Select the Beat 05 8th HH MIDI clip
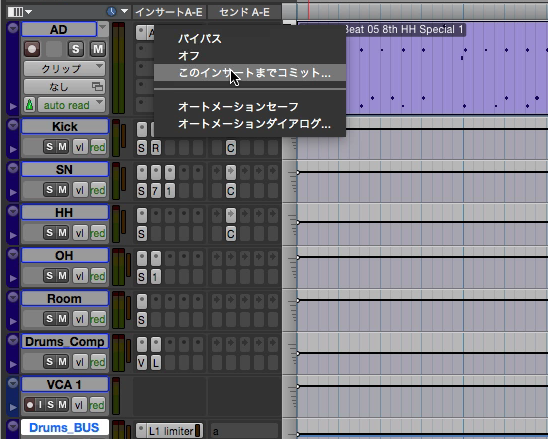Image resolution: width=548 pixels, height=439 pixels. pos(423,69)
